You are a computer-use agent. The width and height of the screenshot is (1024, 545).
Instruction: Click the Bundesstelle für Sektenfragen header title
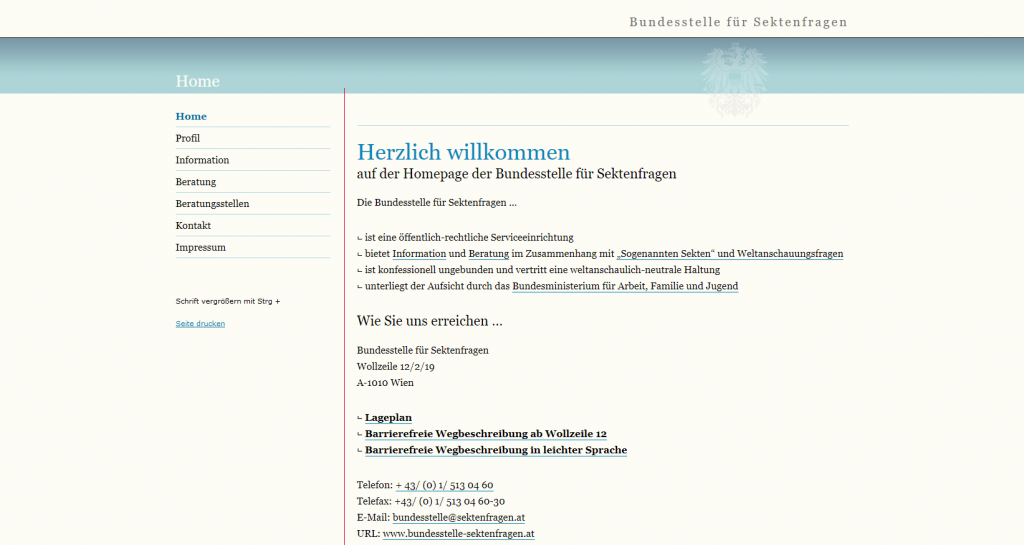click(738, 22)
